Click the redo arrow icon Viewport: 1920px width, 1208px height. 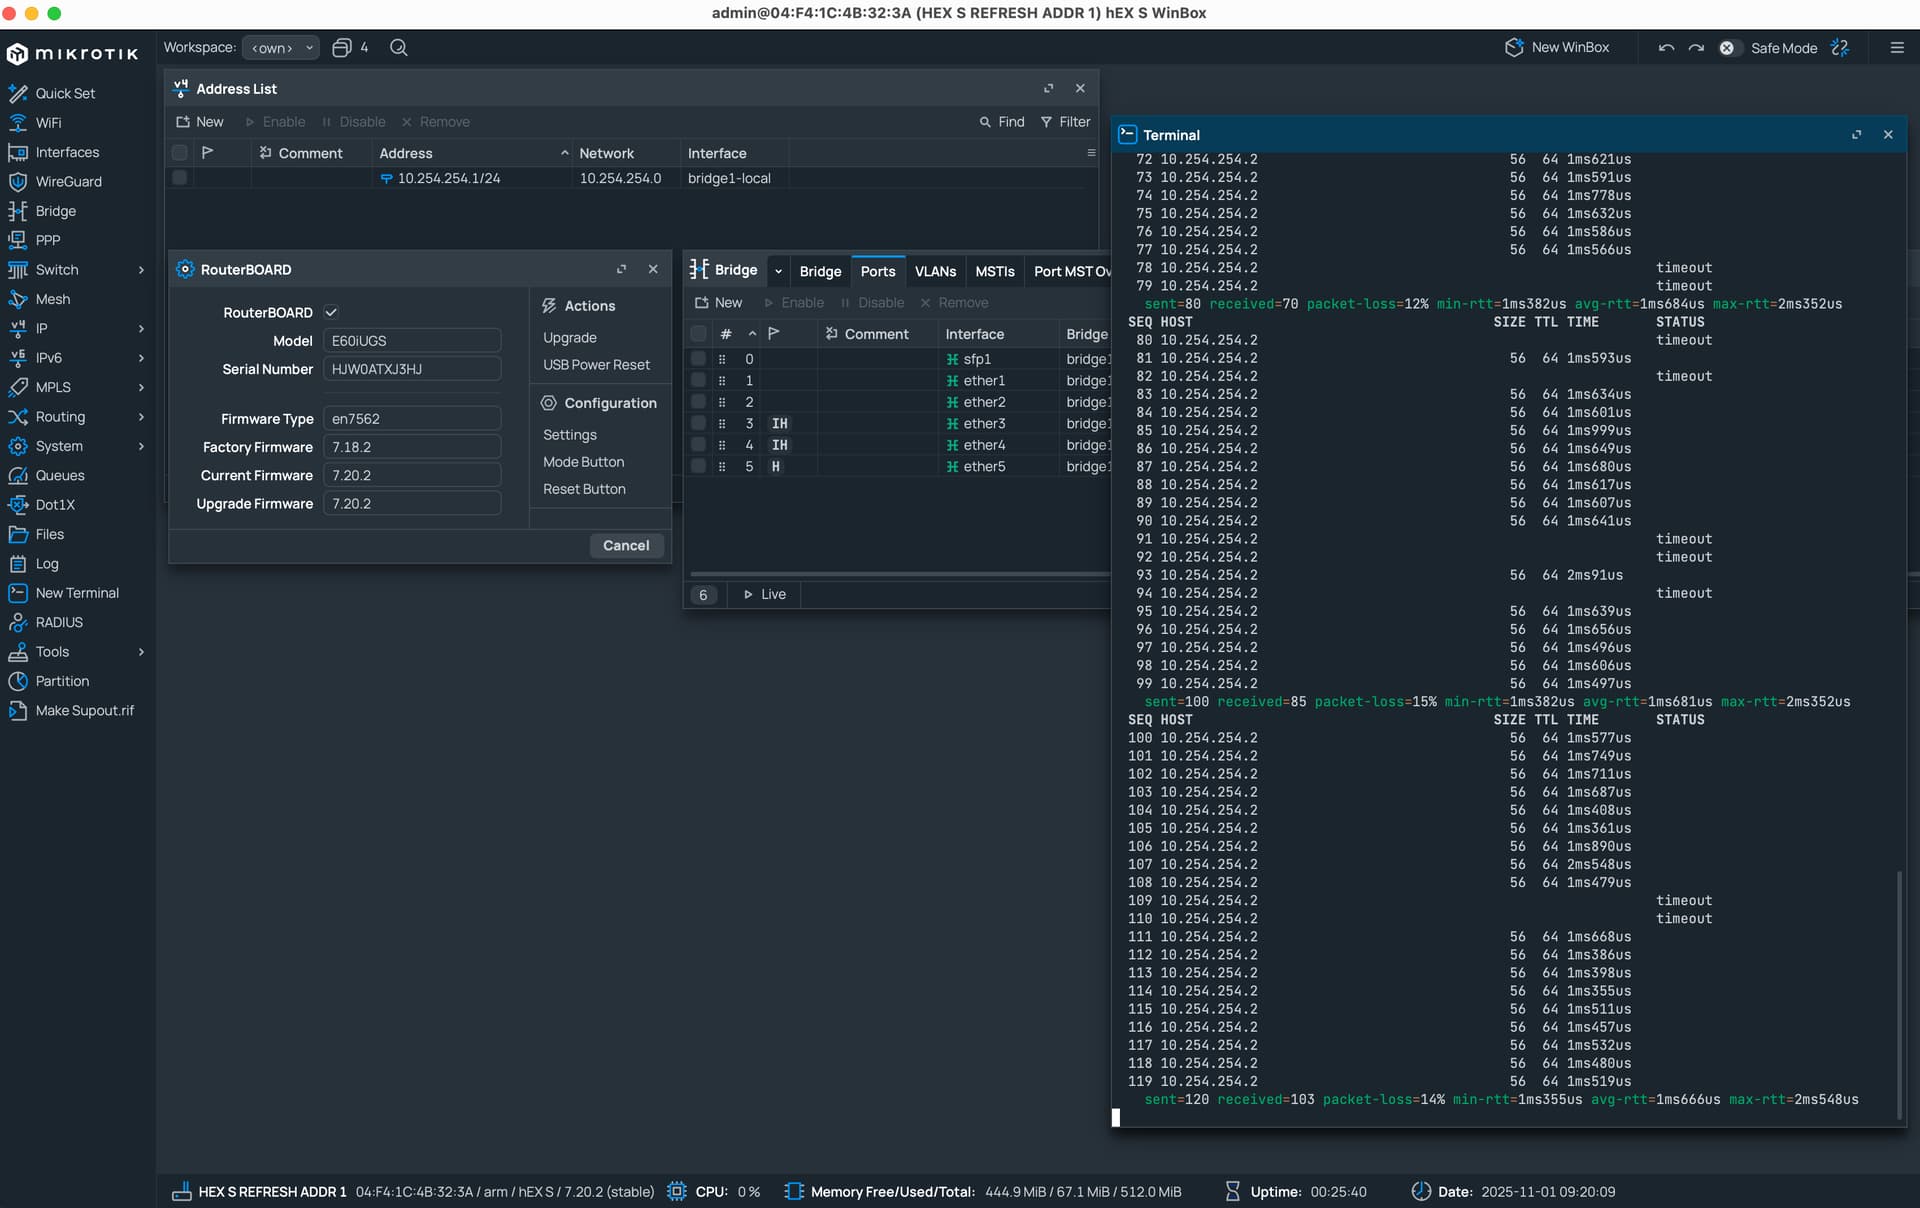tap(1696, 48)
